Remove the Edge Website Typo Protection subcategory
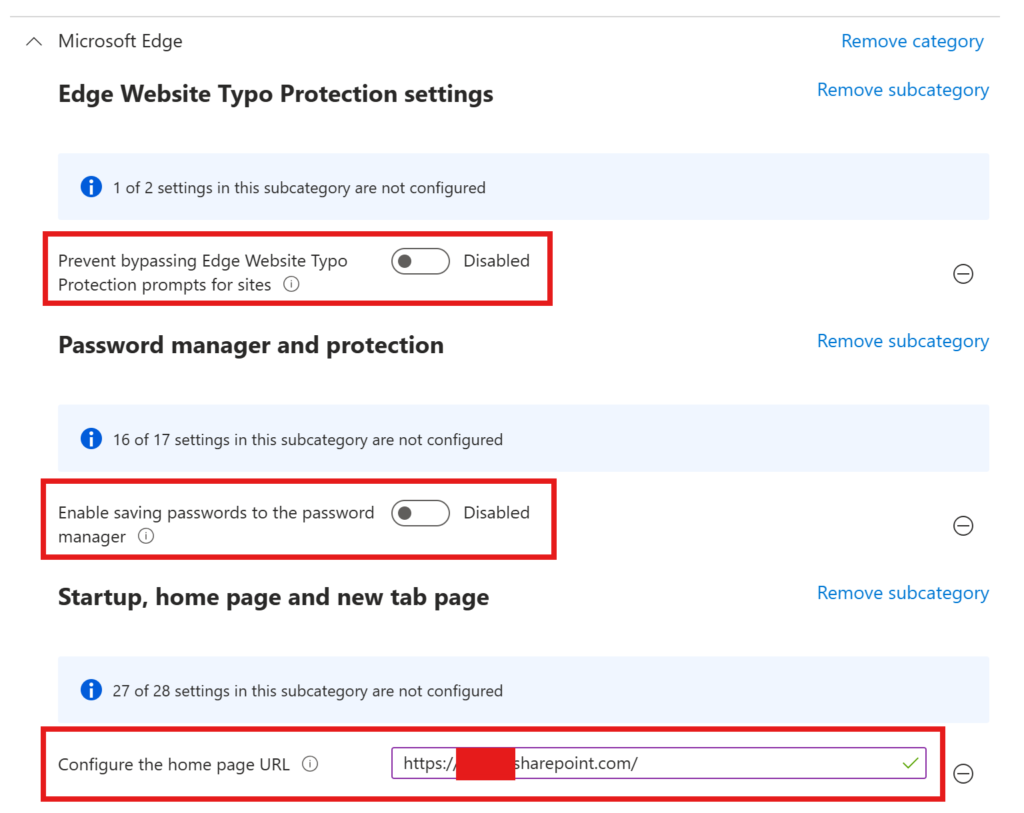Screen dimensions: 1024x813 pyautogui.click(x=902, y=90)
